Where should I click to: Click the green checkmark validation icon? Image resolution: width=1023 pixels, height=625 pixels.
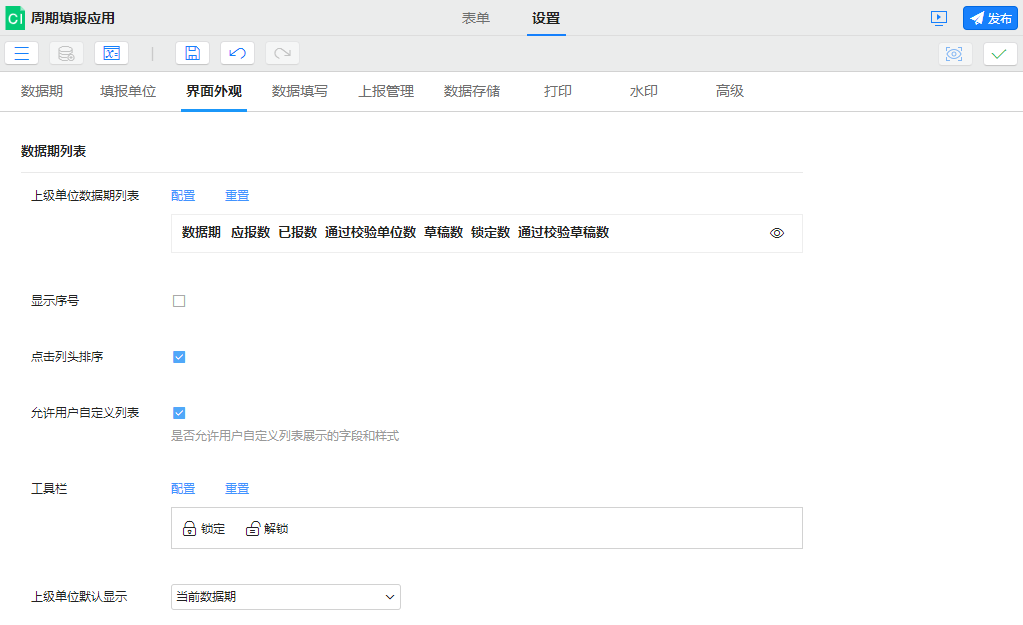(997, 53)
